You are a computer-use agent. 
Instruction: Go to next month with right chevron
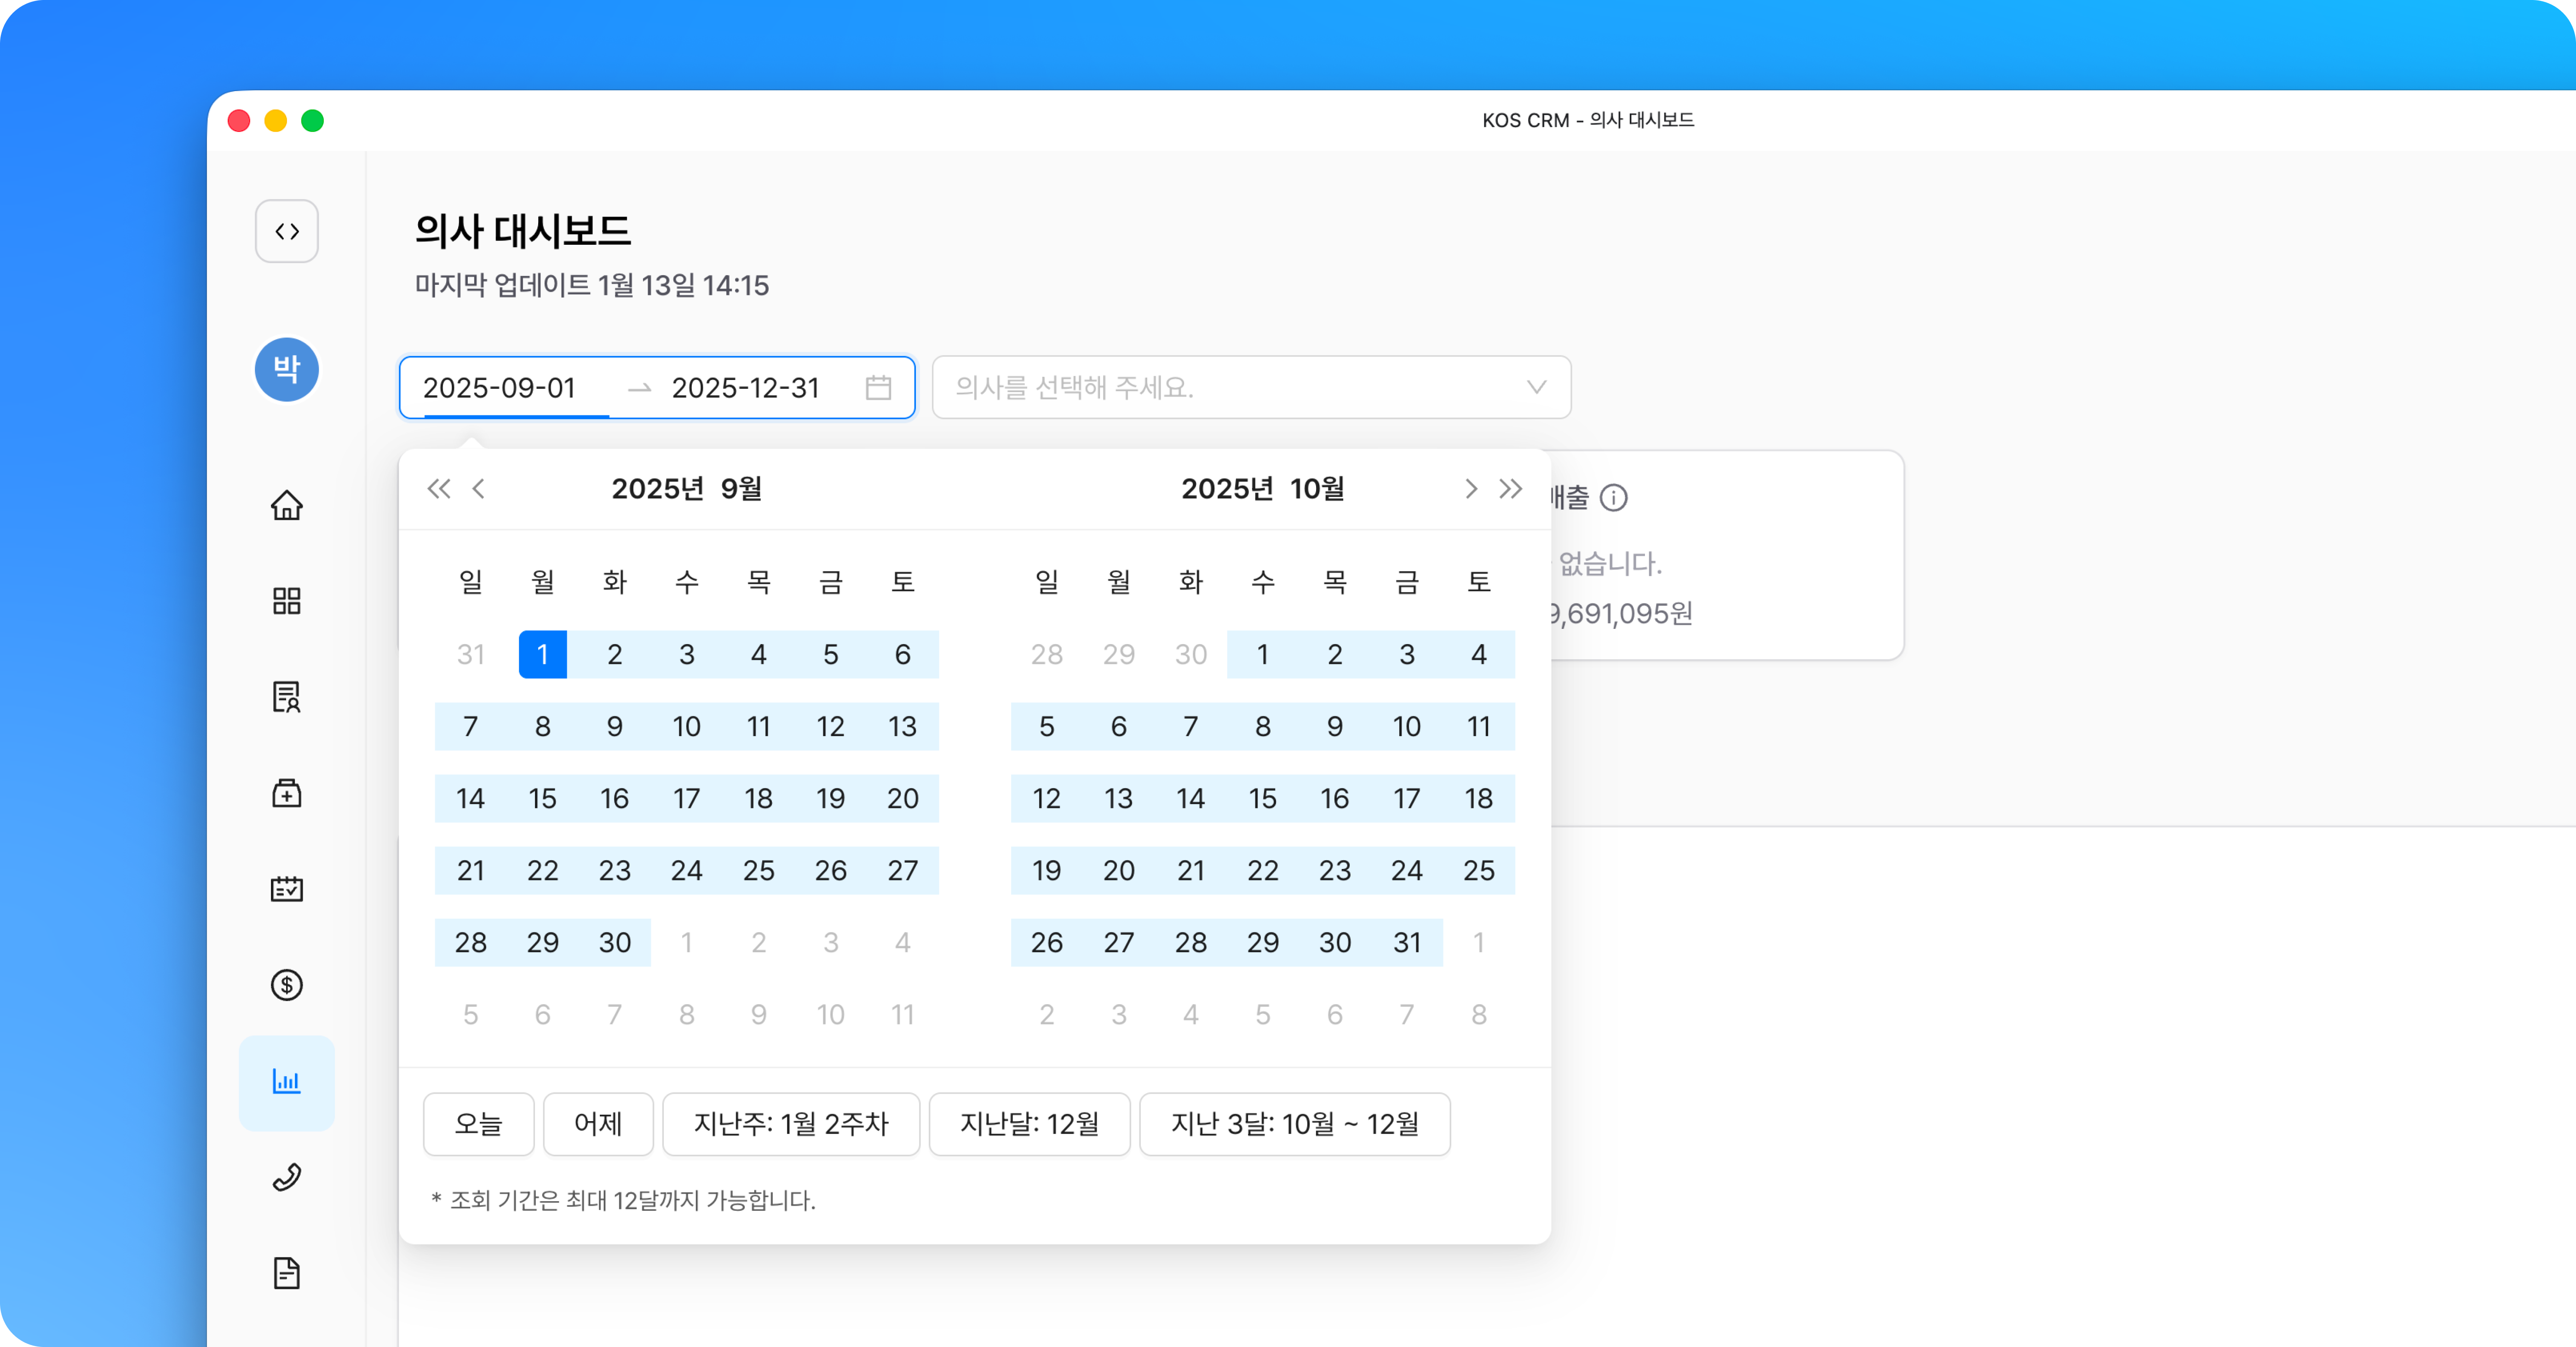tap(1470, 488)
